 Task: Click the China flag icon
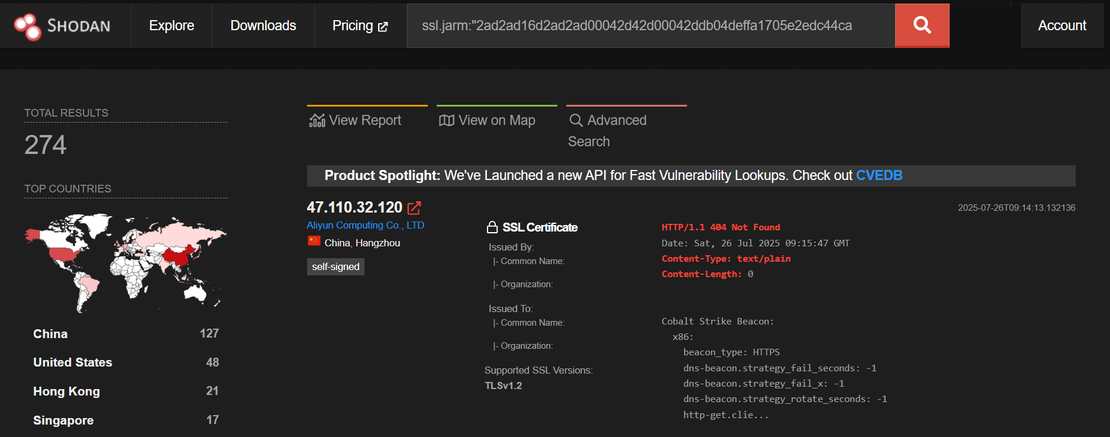click(x=314, y=242)
